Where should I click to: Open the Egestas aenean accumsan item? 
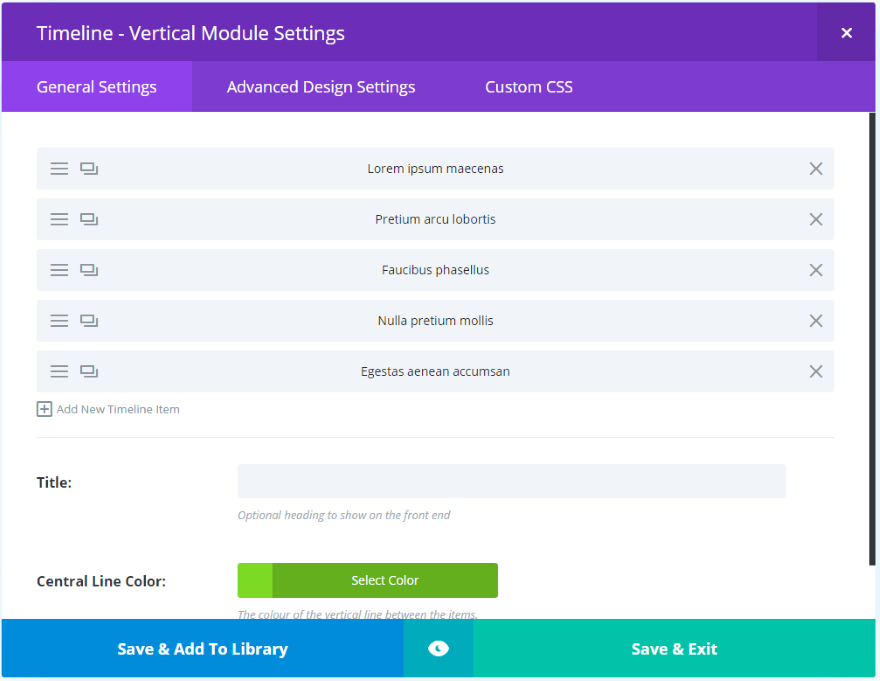coord(436,371)
